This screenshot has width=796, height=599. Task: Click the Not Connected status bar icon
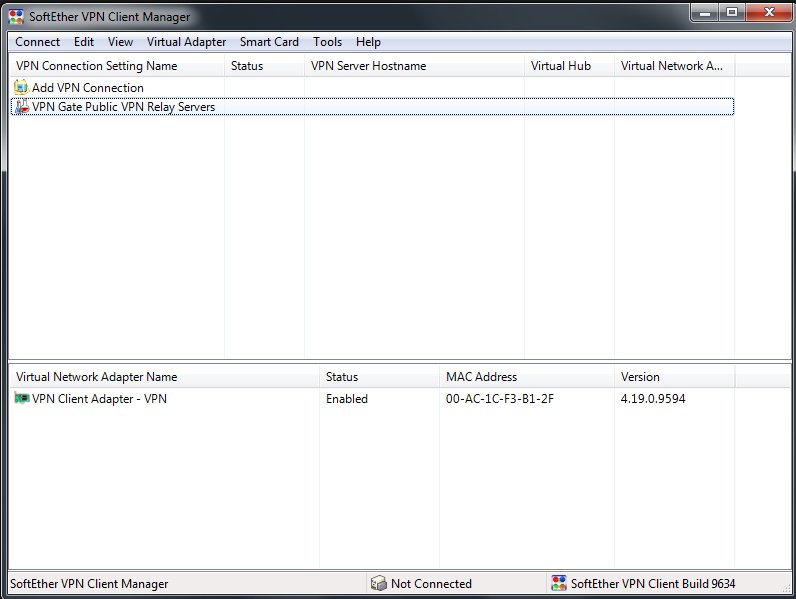pyautogui.click(x=379, y=583)
